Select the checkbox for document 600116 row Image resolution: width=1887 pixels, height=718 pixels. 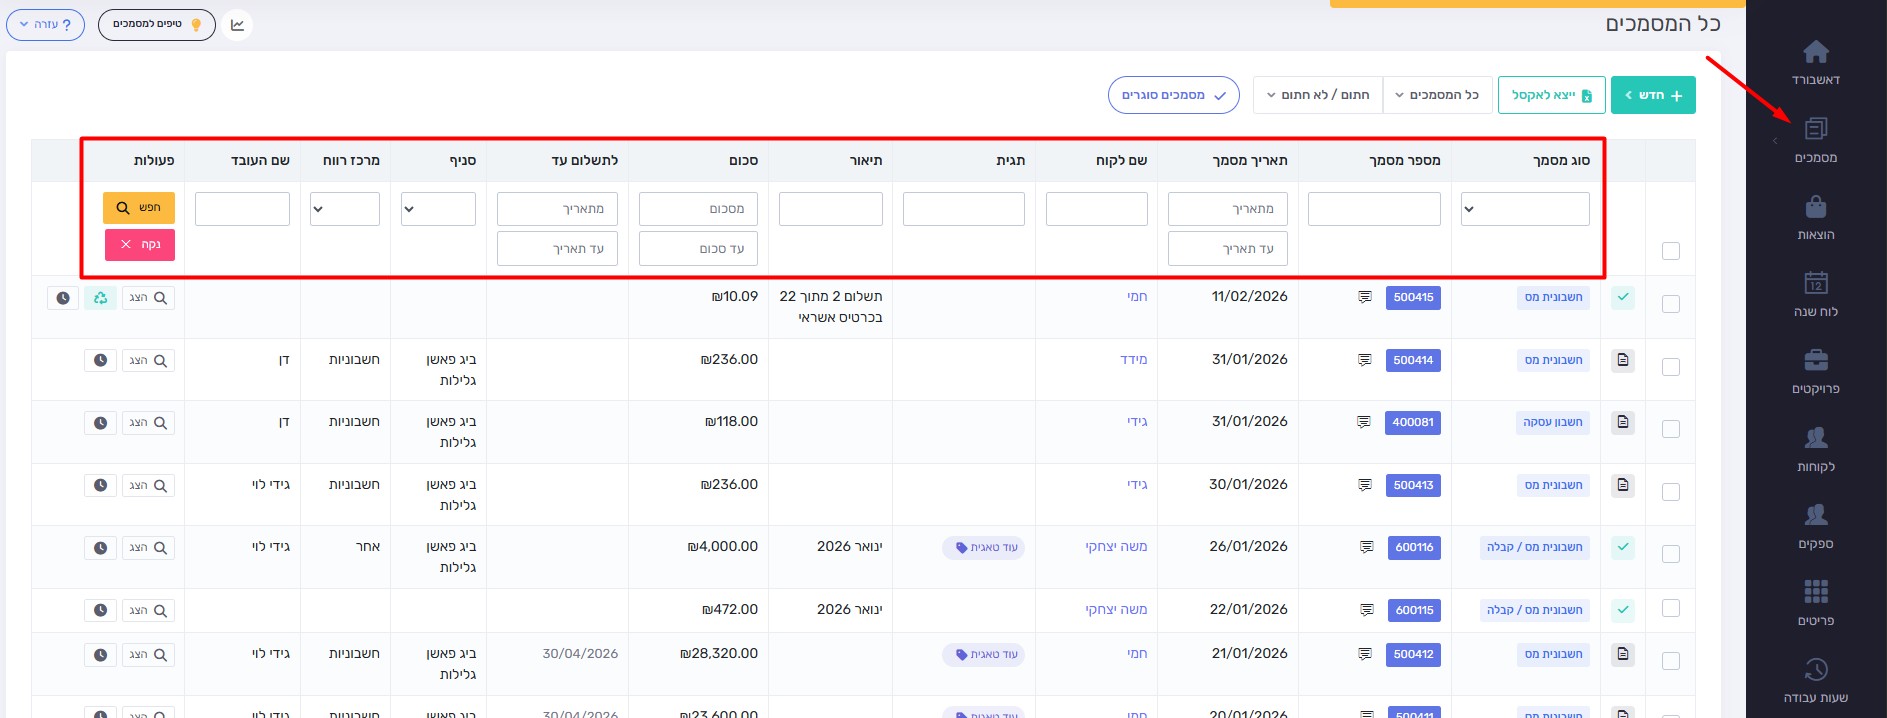pyautogui.click(x=1670, y=554)
